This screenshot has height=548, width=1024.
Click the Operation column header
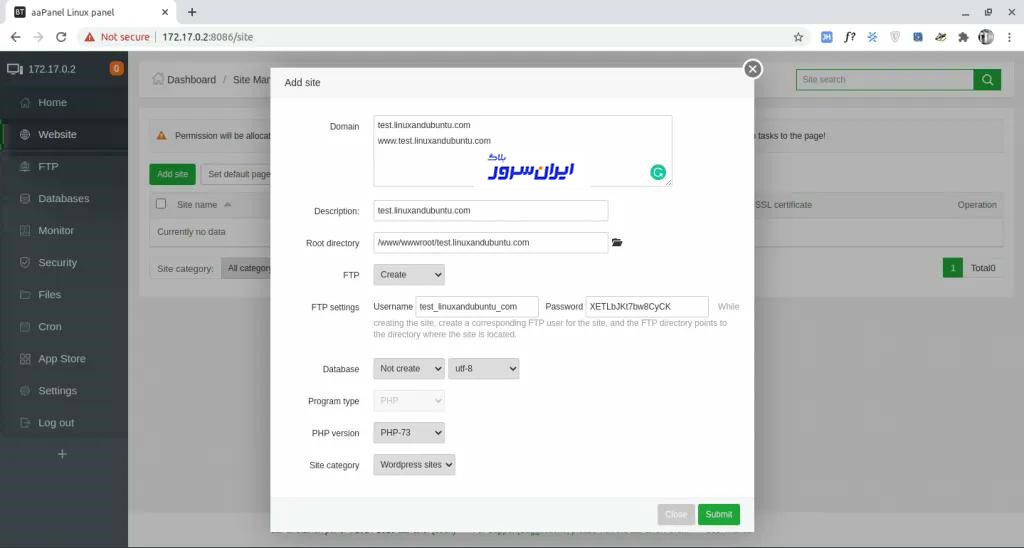pos(977,204)
